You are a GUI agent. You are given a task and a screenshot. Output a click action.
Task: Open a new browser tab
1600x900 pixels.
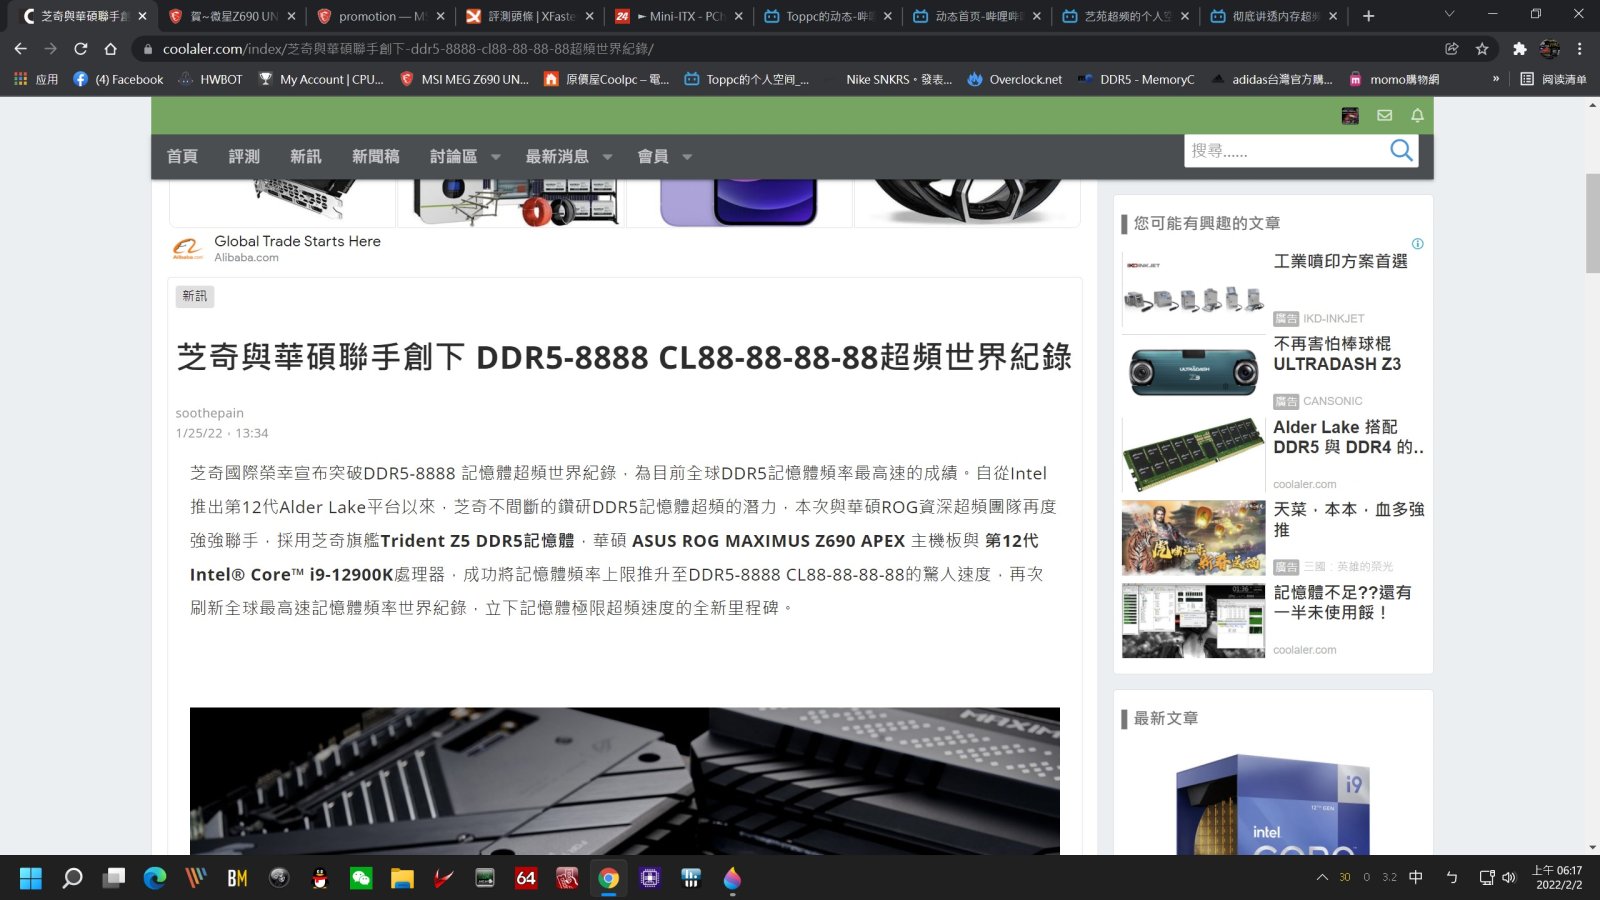(x=1368, y=16)
